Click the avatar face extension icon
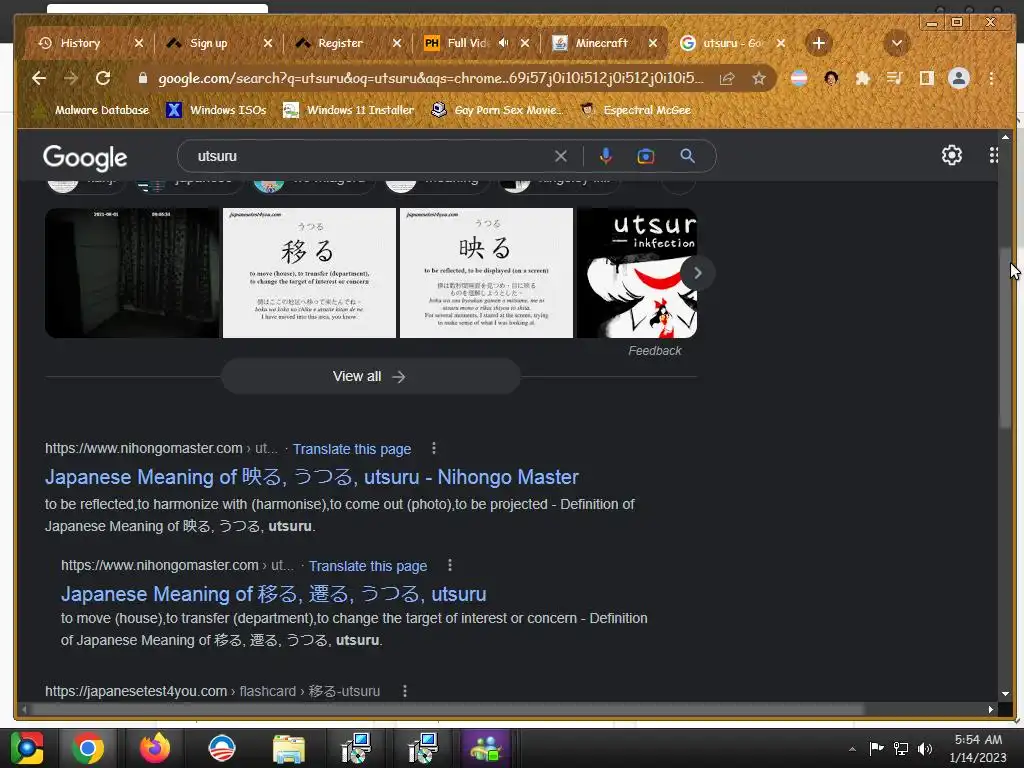Image resolution: width=1024 pixels, height=768 pixels. [x=831, y=78]
